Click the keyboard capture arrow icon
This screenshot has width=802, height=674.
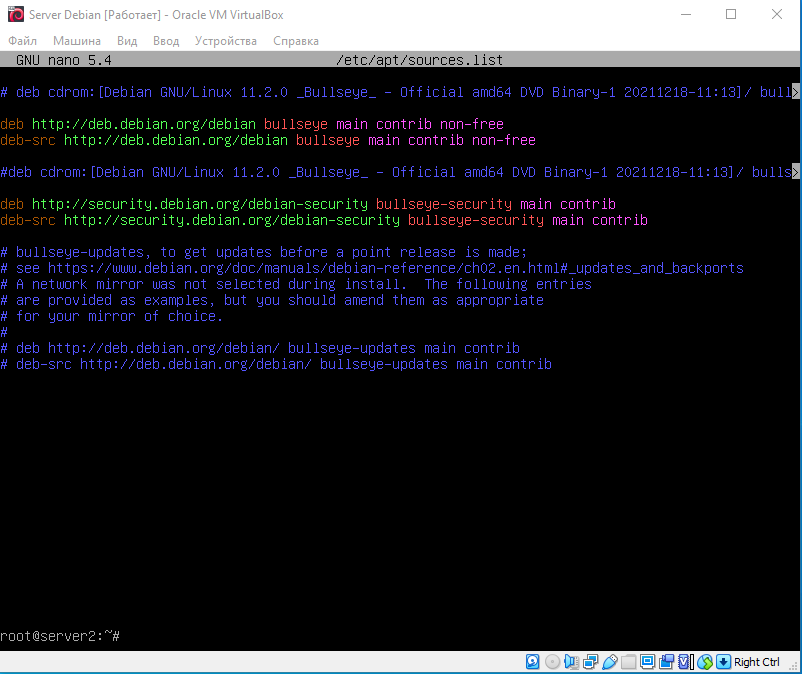pyautogui.click(x=723, y=662)
